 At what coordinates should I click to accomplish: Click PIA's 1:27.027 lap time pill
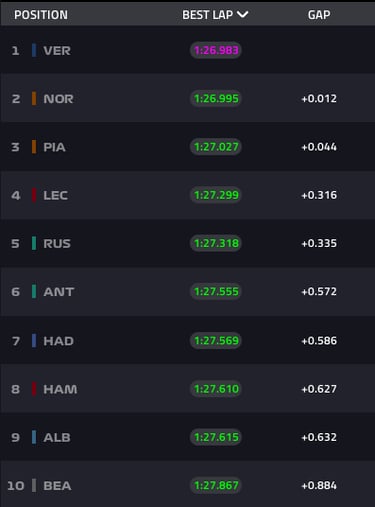pos(216,147)
